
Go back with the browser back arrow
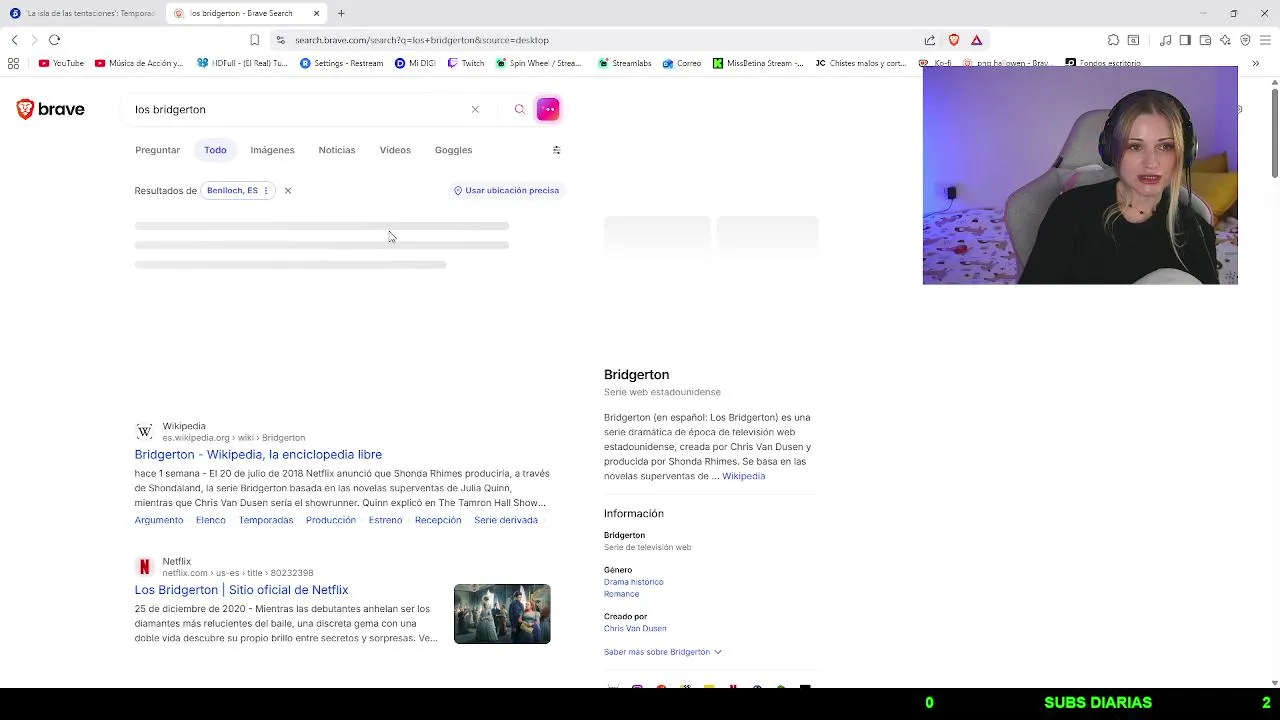click(15, 40)
